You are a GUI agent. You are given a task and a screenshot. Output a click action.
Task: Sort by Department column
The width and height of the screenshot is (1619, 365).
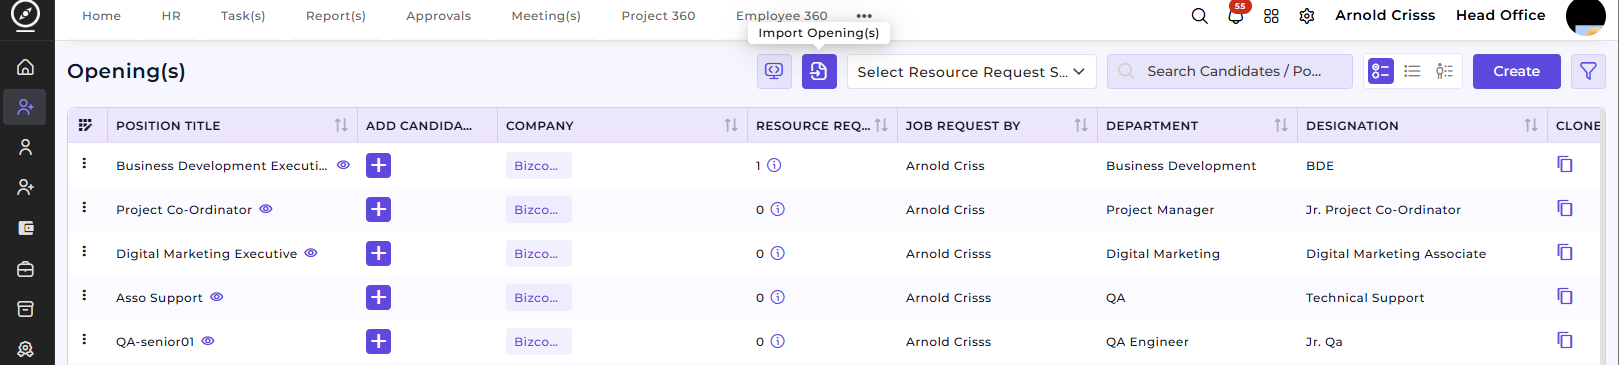click(1281, 125)
